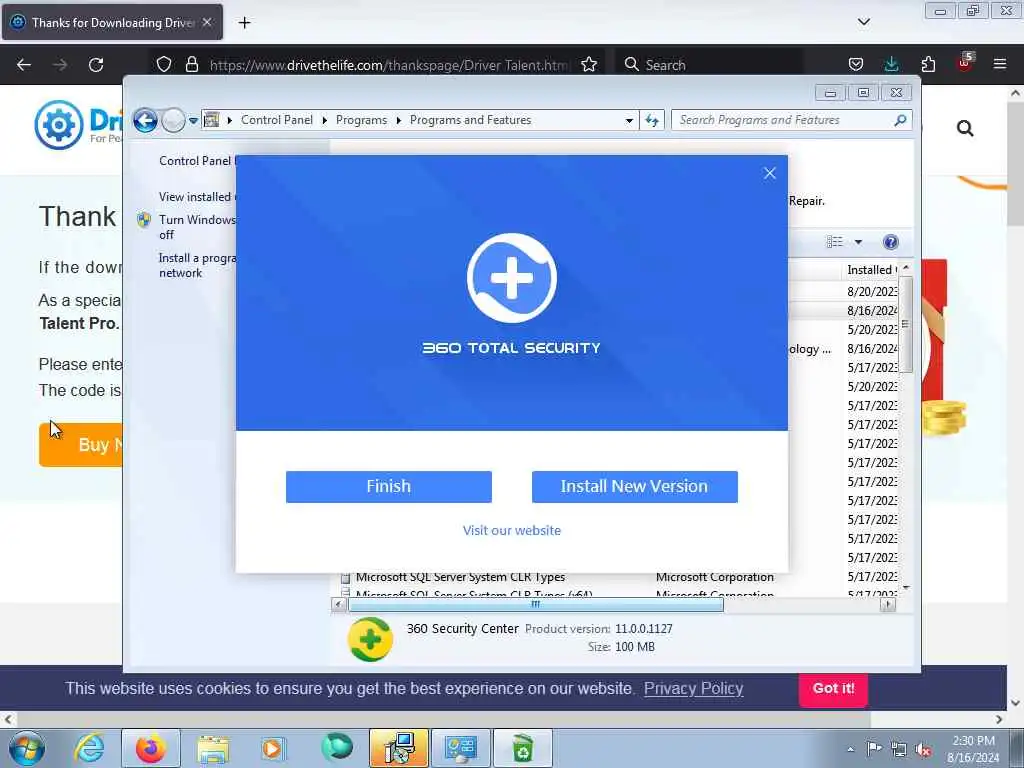Reload the Firefox page
Viewport: 1024px width, 768px height.
tap(96, 65)
